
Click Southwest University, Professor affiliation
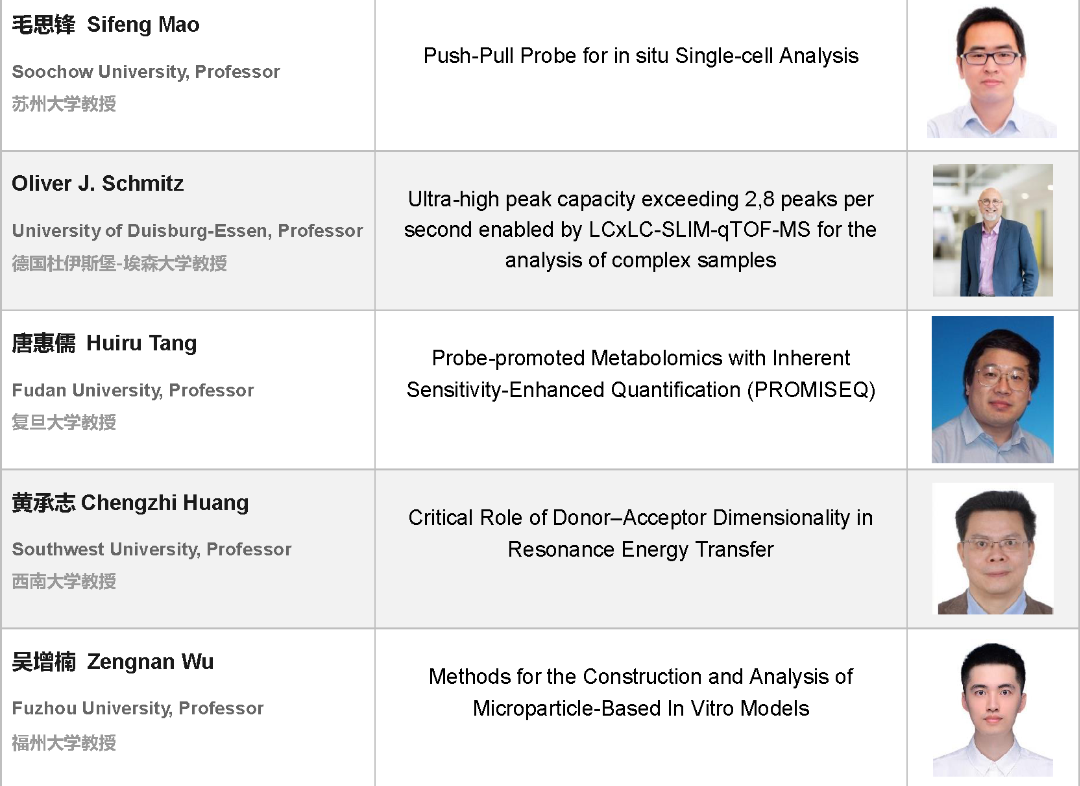point(152,549)
